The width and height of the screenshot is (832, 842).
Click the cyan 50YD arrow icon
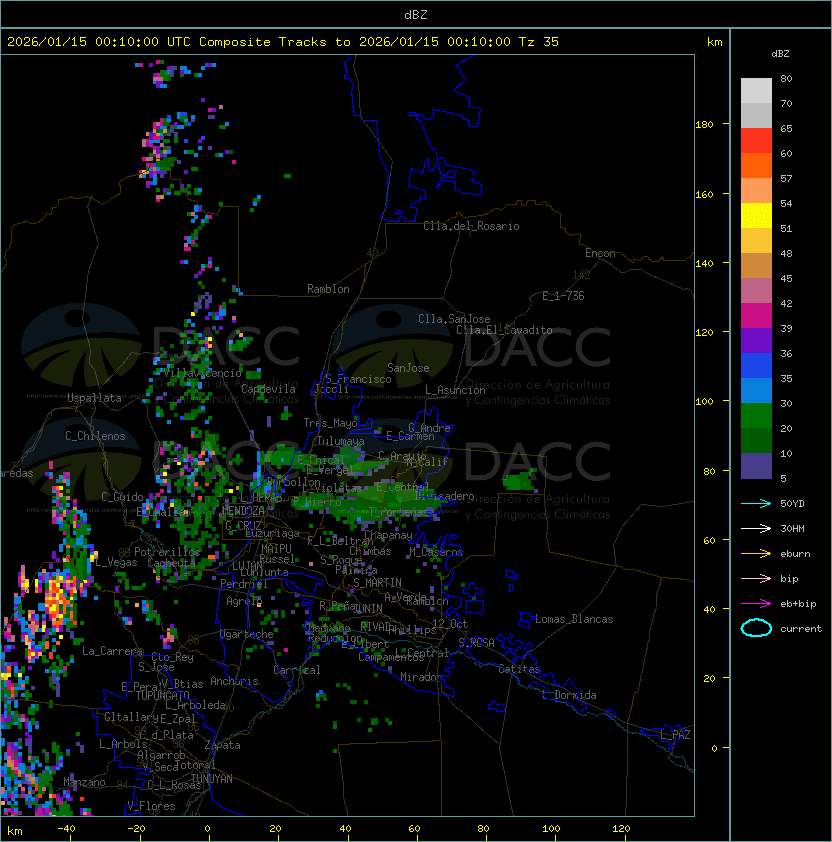tap(756, 504)
